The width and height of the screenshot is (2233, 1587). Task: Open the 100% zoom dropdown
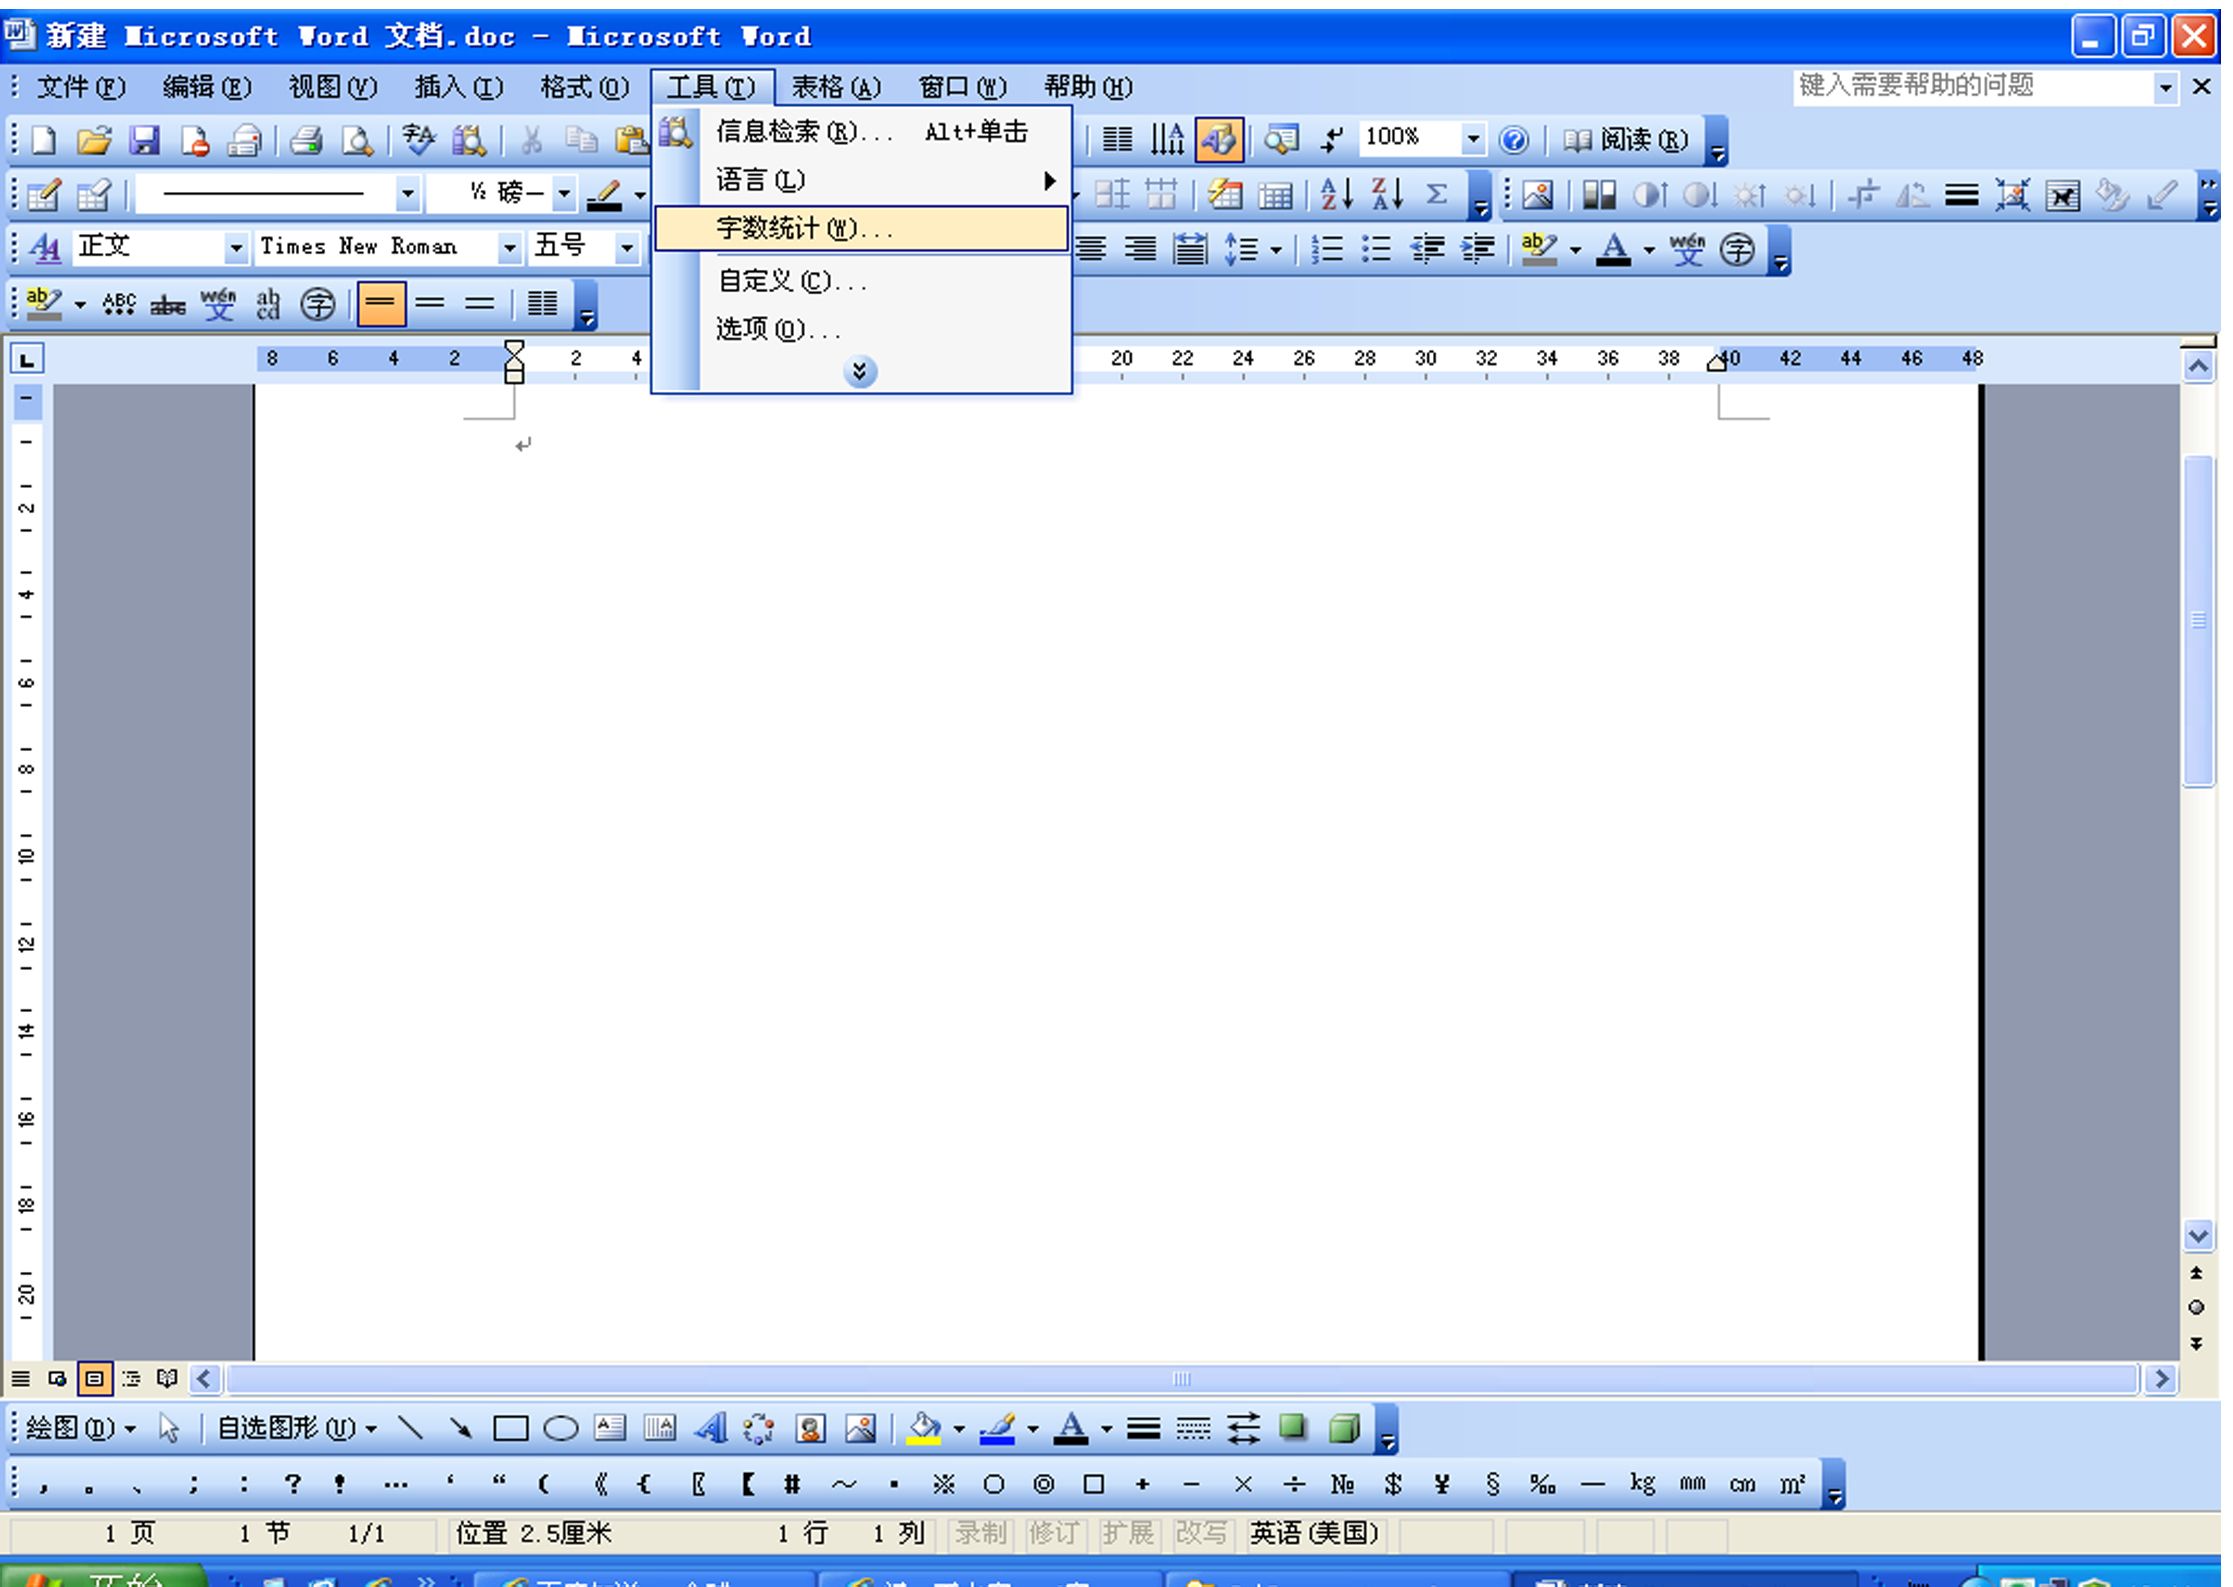[x=1472, y=139]
